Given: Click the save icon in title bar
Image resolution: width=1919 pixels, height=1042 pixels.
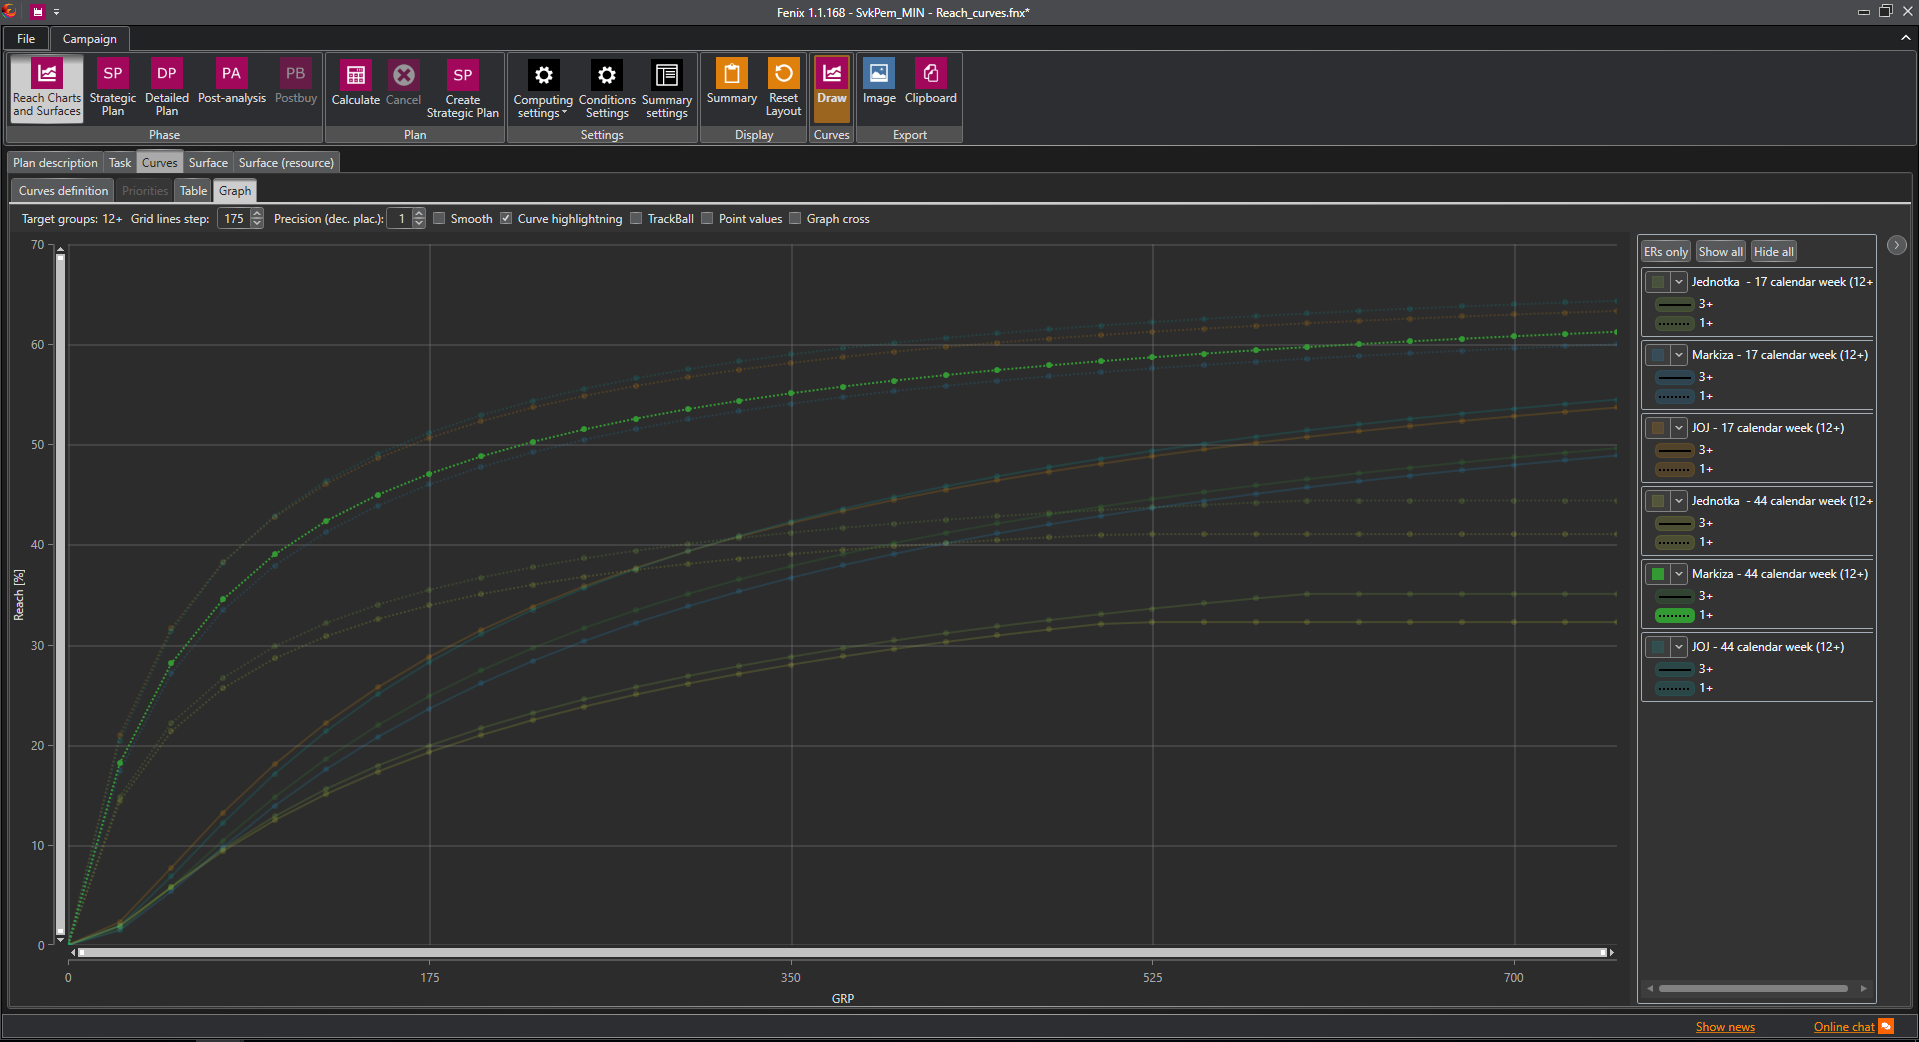Looking at the screenshot, I should 38,12.
